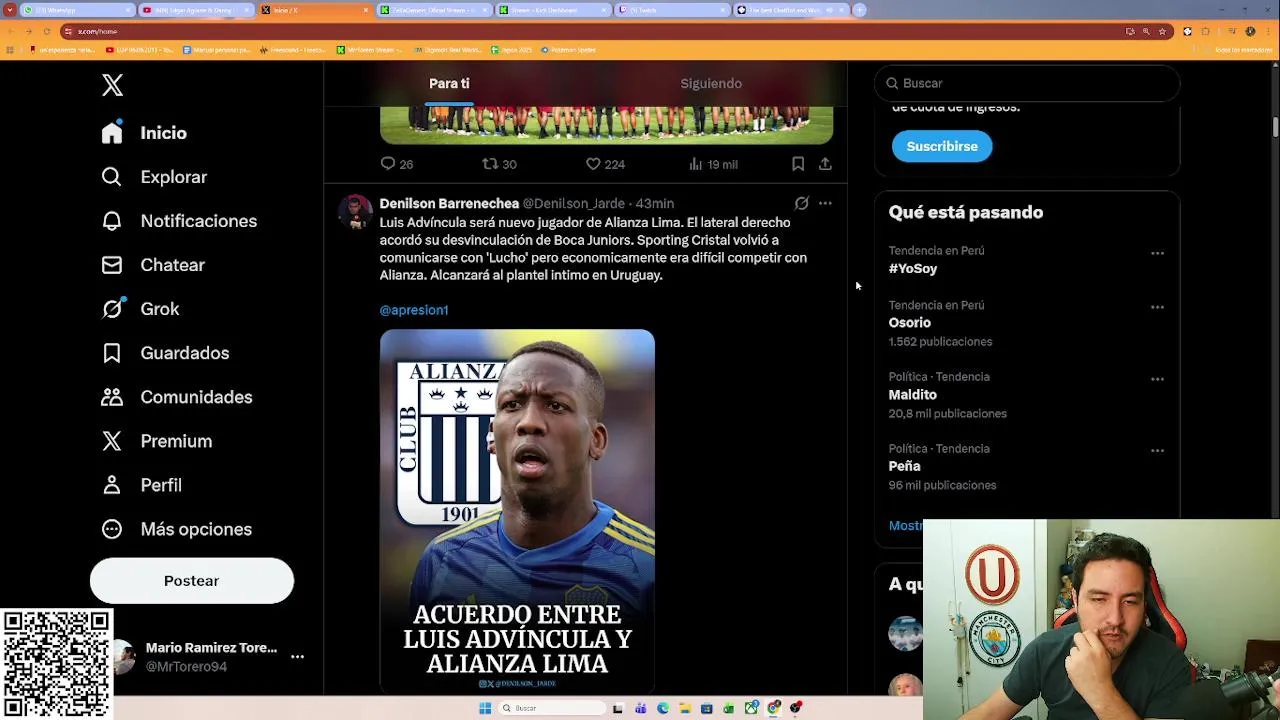Open the Peña trending topic
Image resolution: width=1280 pixels, height=720 pixels.
click(x=904, y=466)
